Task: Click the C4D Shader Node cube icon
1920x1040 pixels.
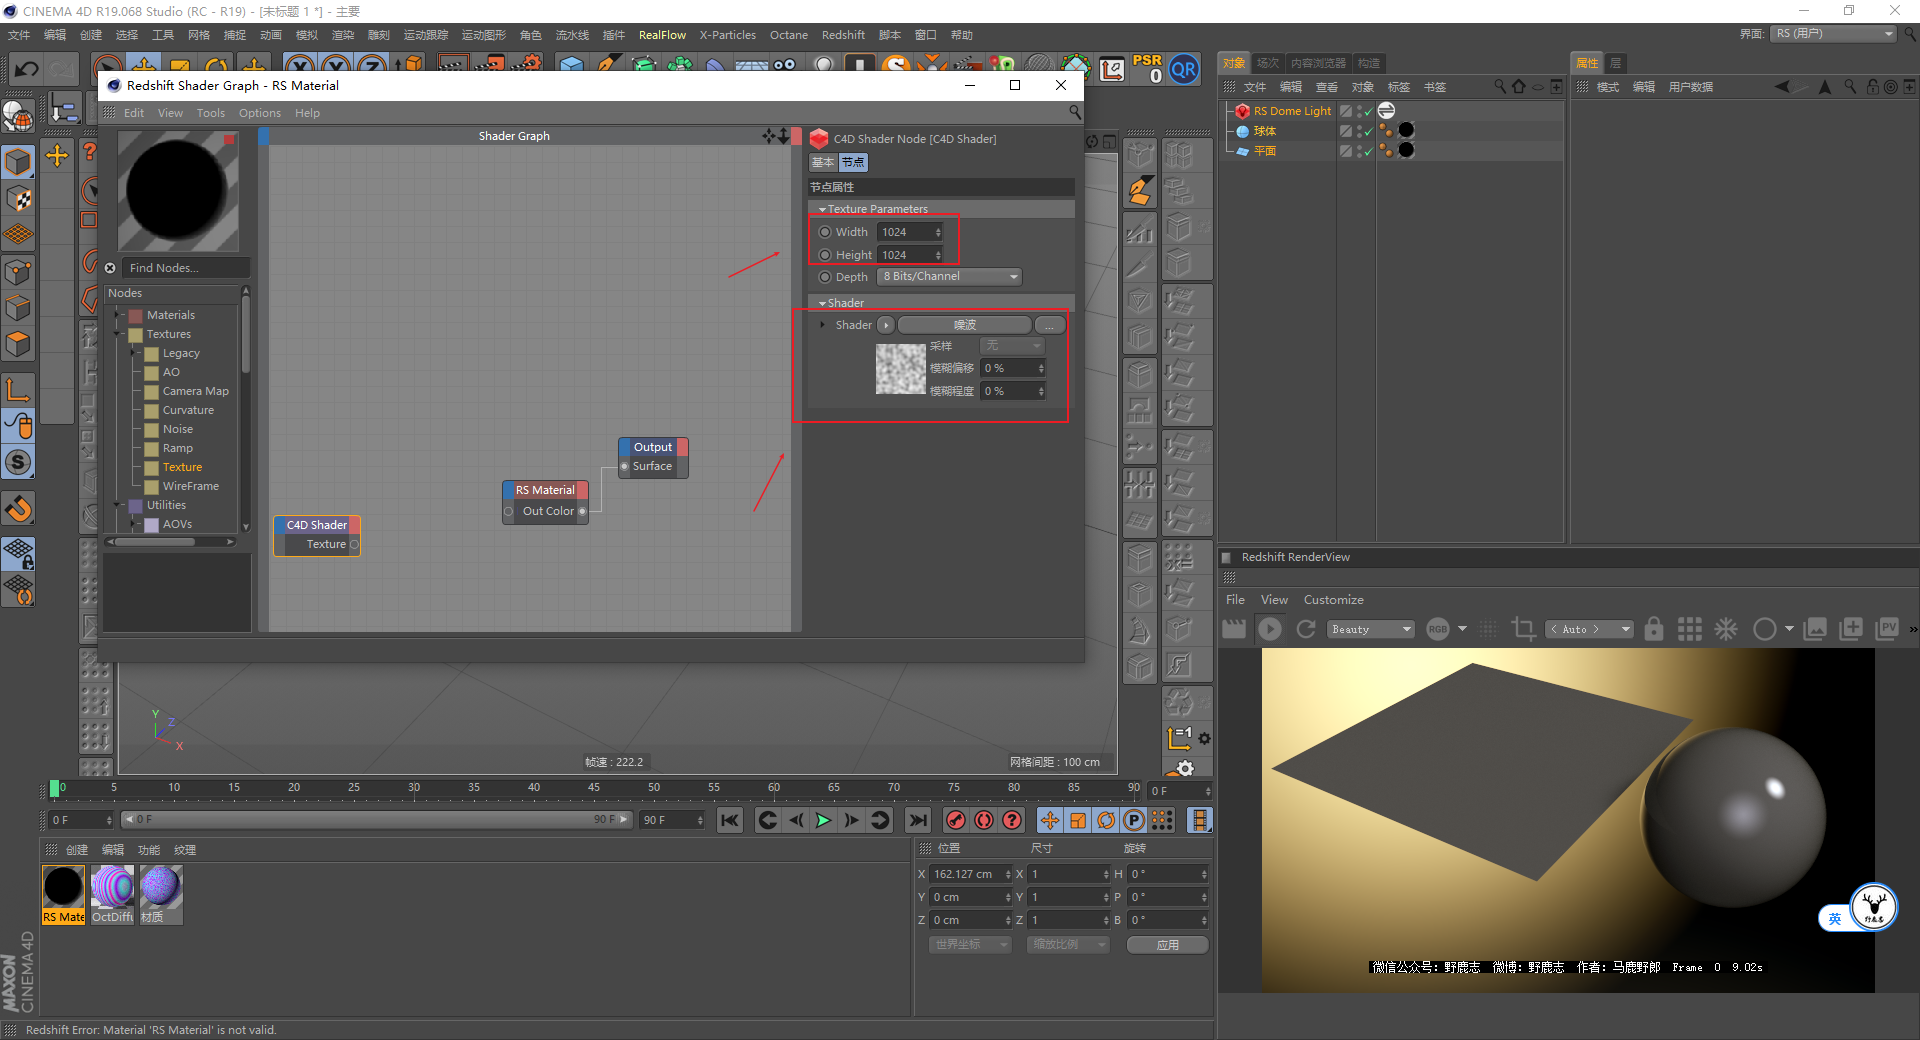Action: point(819,139)
